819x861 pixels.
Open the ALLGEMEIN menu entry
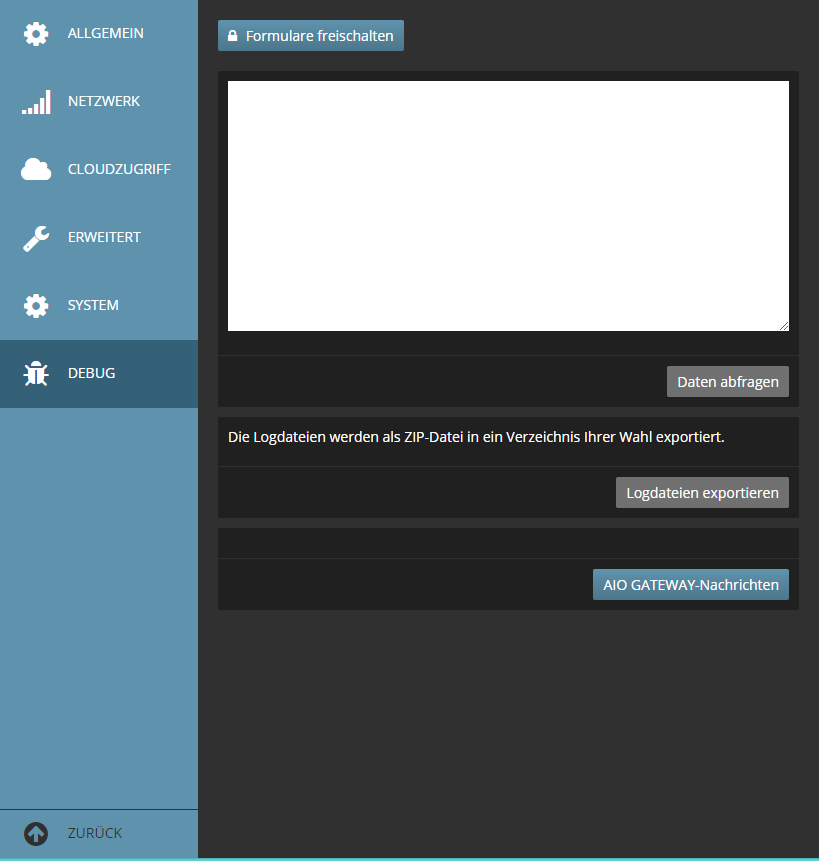click(106, 34)
